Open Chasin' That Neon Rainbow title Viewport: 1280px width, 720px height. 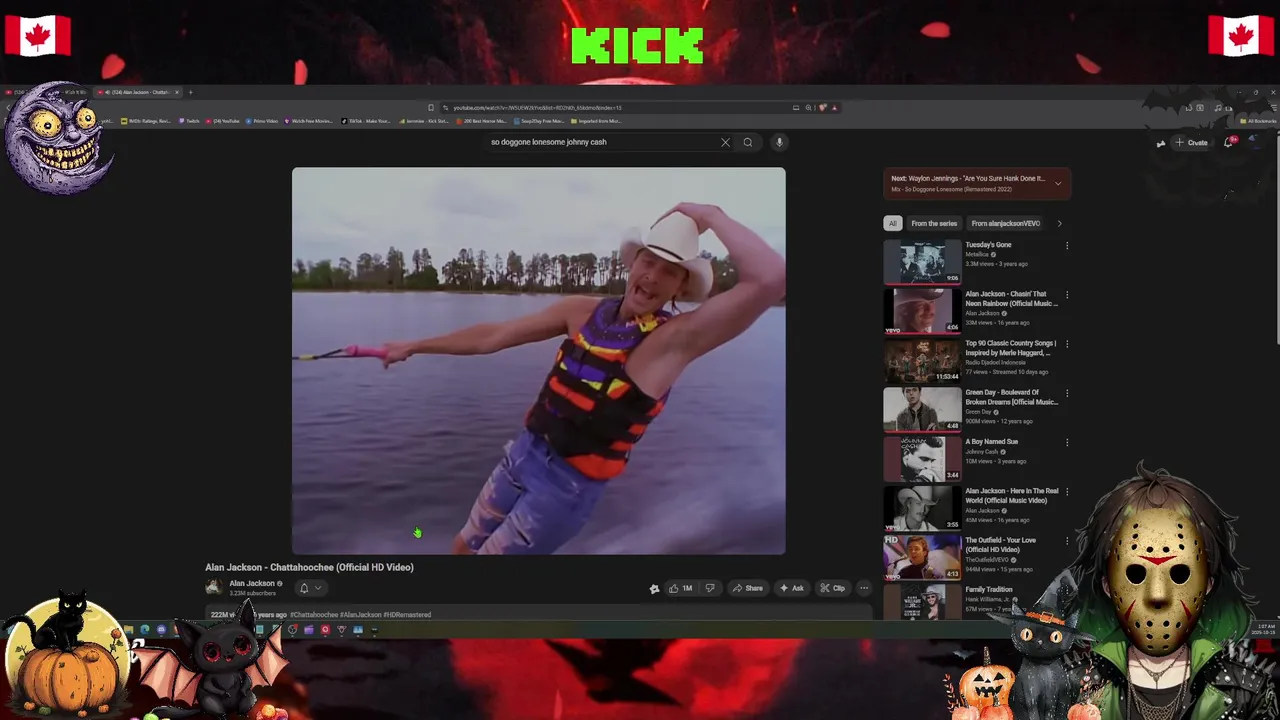point(1011,298)
